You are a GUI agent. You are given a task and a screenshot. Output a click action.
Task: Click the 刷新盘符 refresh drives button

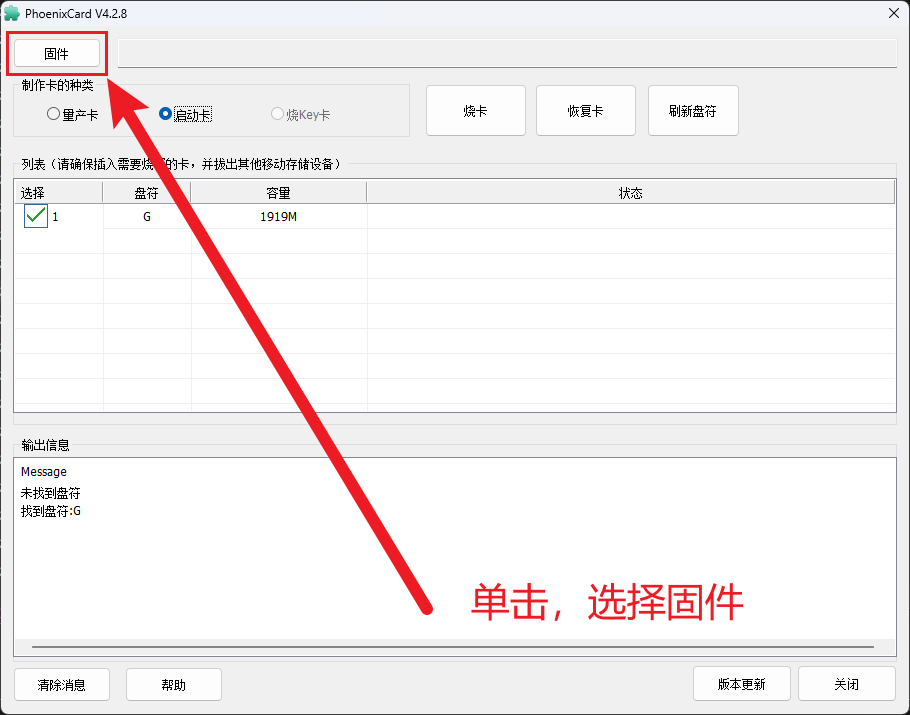[x=693, y=111]
